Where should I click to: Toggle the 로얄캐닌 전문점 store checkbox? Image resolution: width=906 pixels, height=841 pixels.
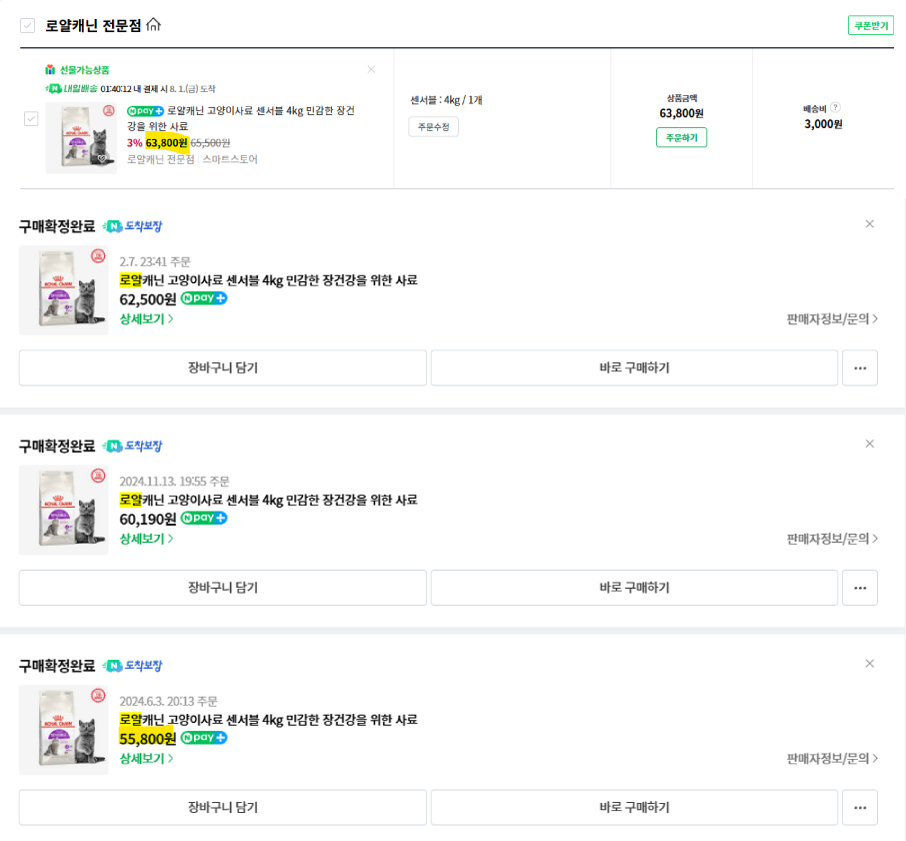point(28,26)
